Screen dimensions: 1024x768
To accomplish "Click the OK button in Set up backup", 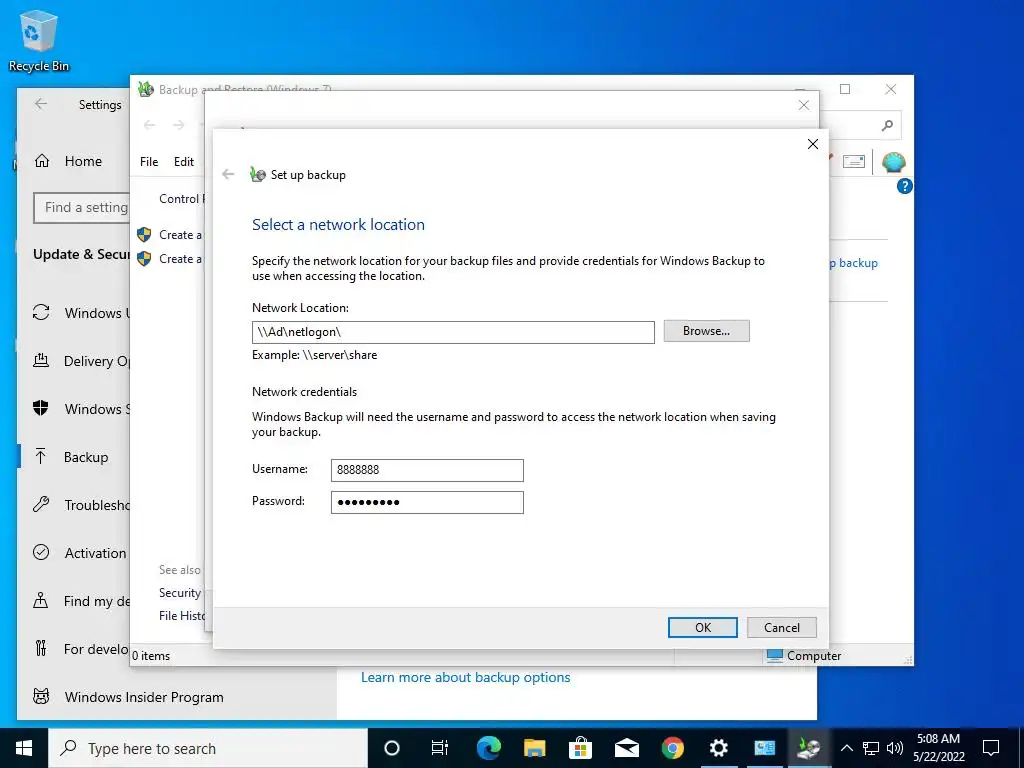I will [703, 628].
